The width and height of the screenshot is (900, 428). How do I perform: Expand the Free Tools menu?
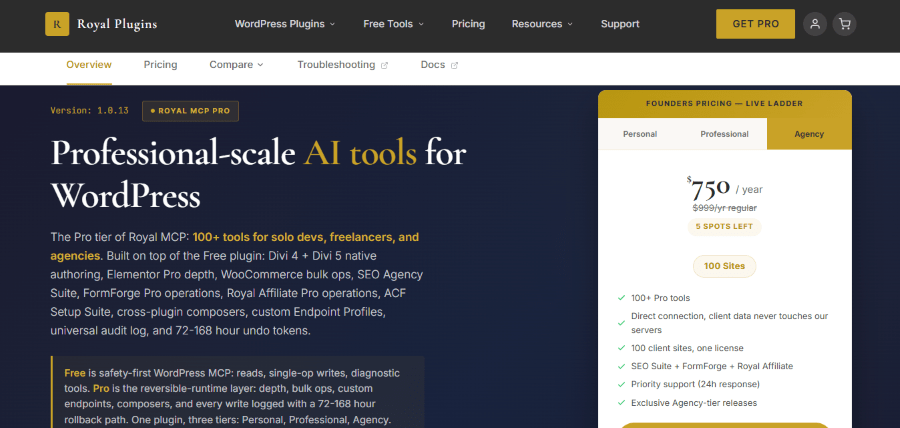(394, 24)
